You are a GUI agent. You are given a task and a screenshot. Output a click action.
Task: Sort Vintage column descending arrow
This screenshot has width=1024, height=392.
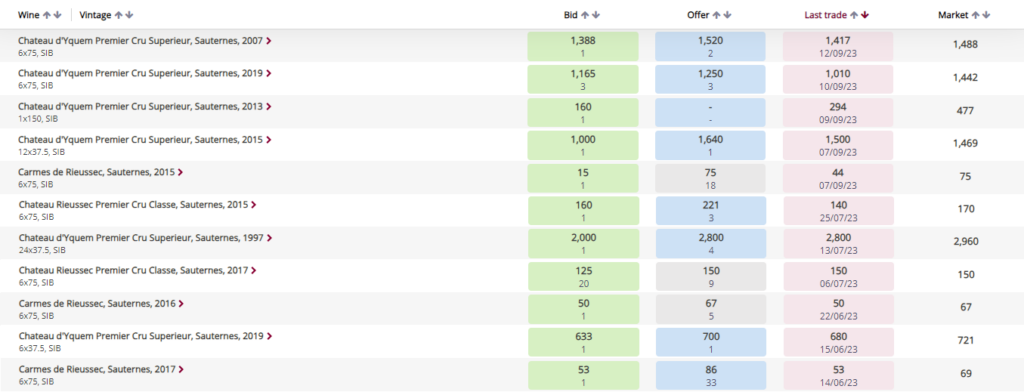(129, 14)
